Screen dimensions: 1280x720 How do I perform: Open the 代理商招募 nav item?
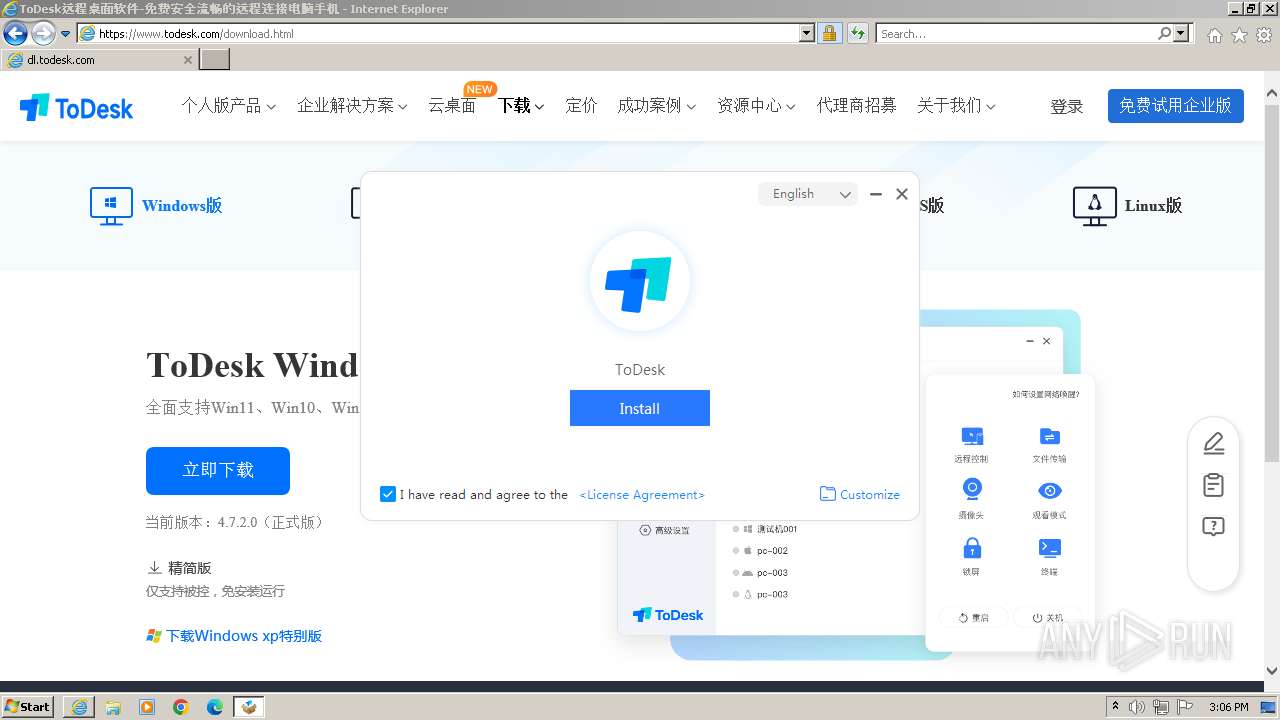[856, 105]
